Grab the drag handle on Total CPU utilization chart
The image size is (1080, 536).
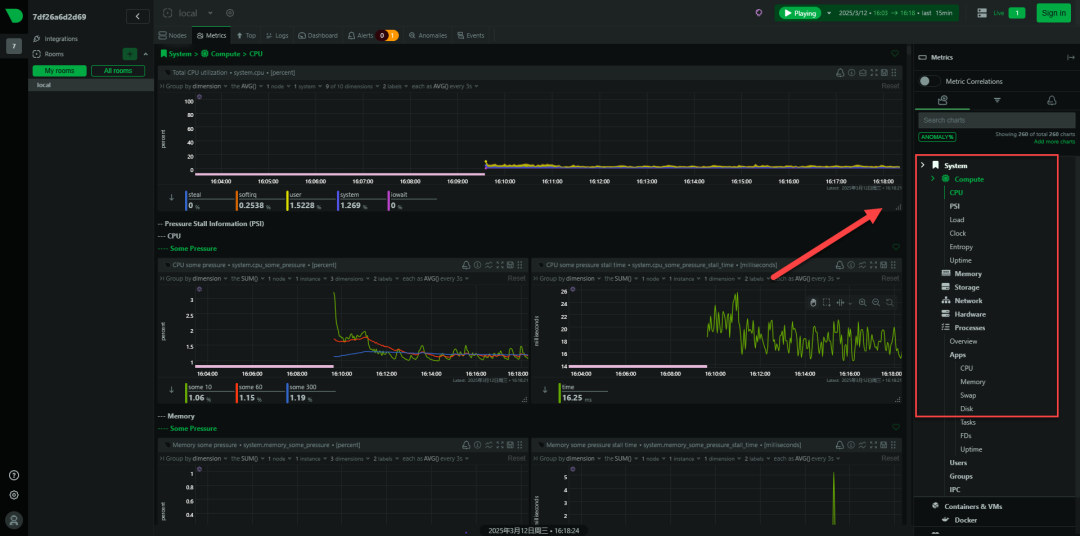click(x=894, y=72)
